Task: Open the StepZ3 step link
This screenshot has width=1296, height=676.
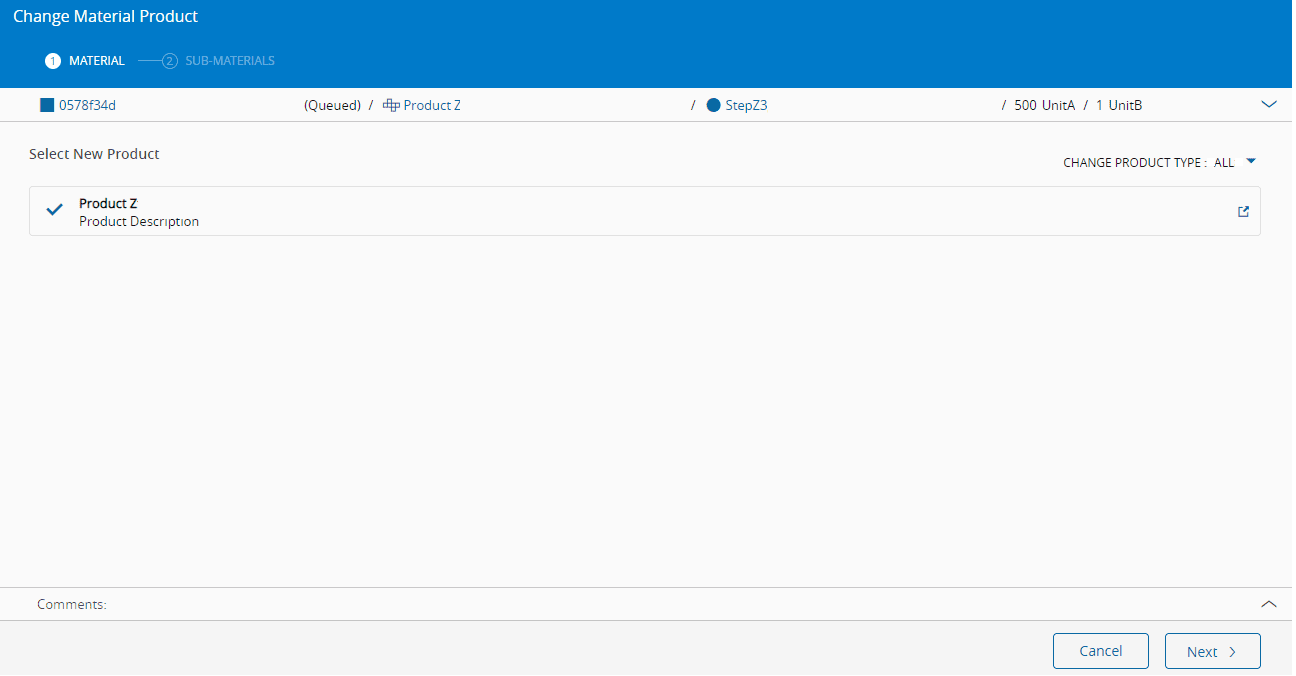Action: 746,105
